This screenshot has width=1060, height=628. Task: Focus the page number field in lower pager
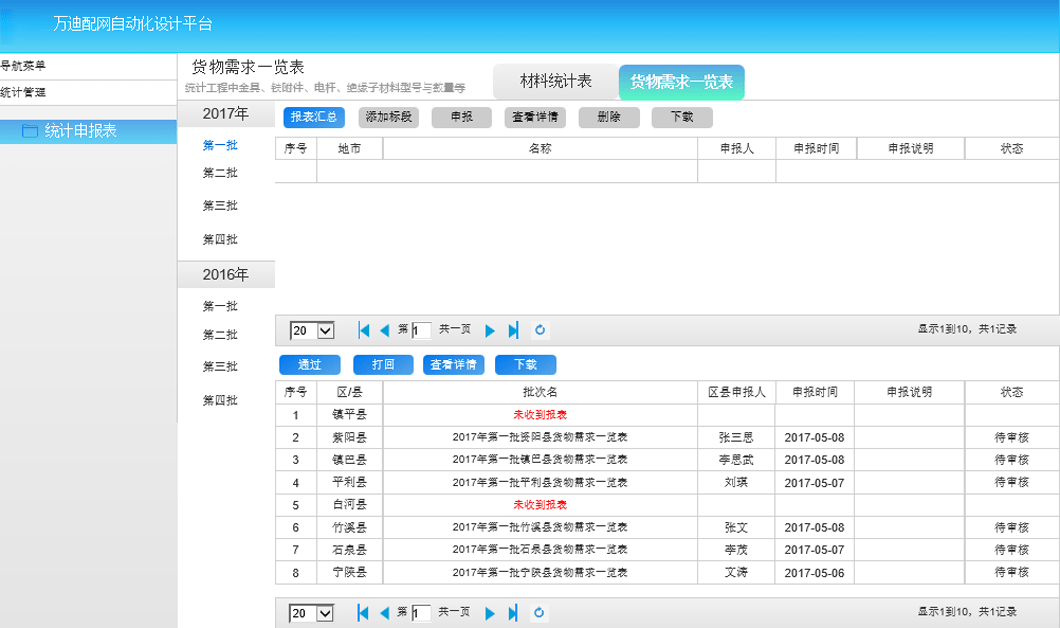pos(421,613)
